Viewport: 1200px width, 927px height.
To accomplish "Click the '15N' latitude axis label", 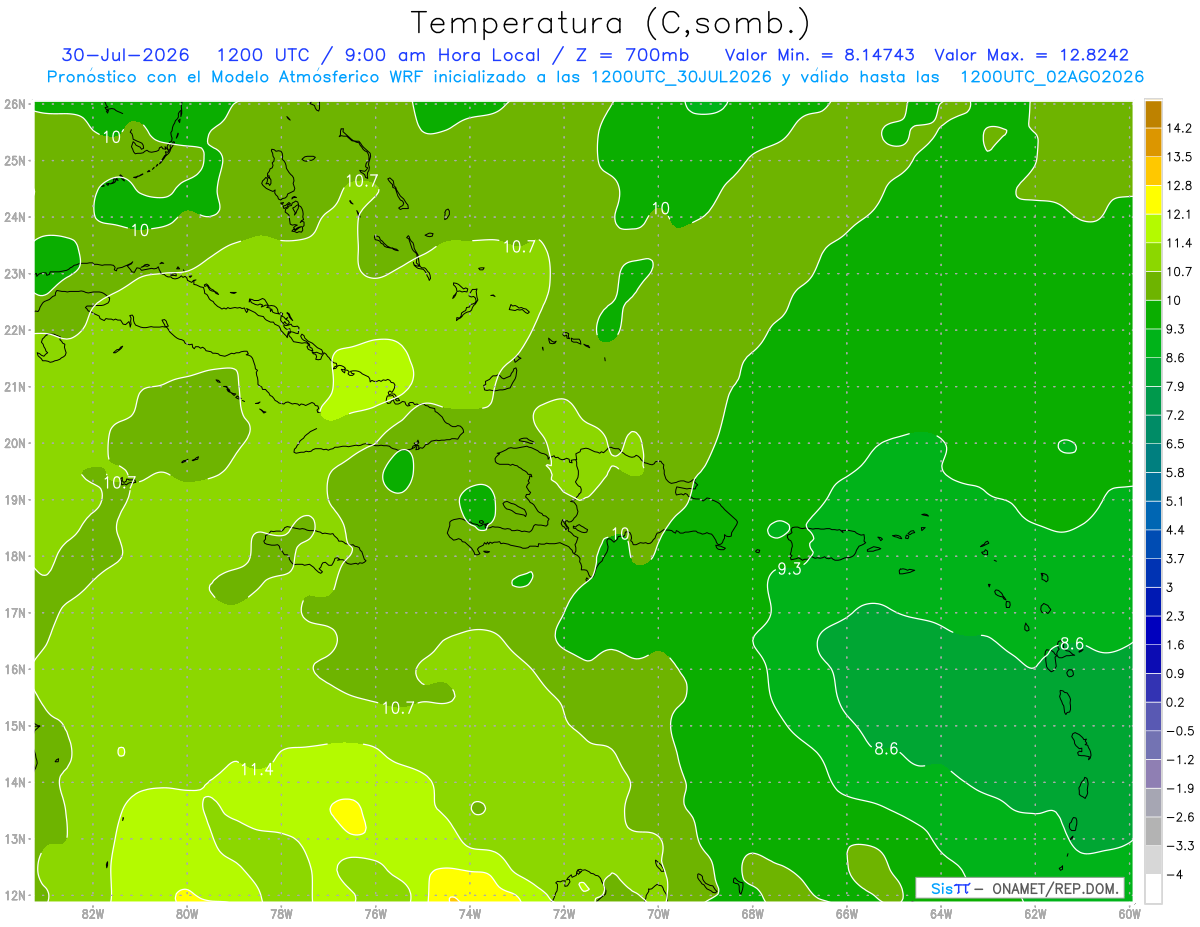I will point(15,726).
